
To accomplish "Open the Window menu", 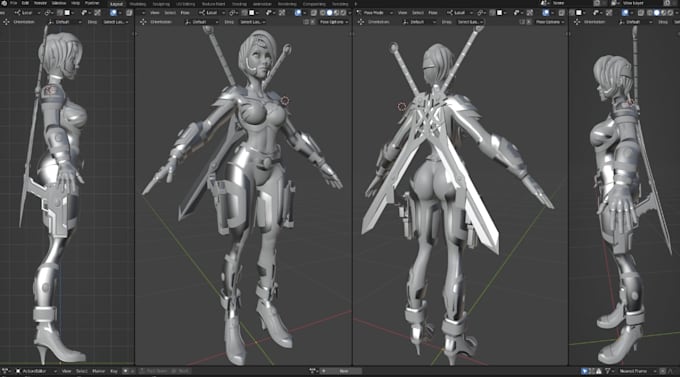I will [x=59, y=3].
